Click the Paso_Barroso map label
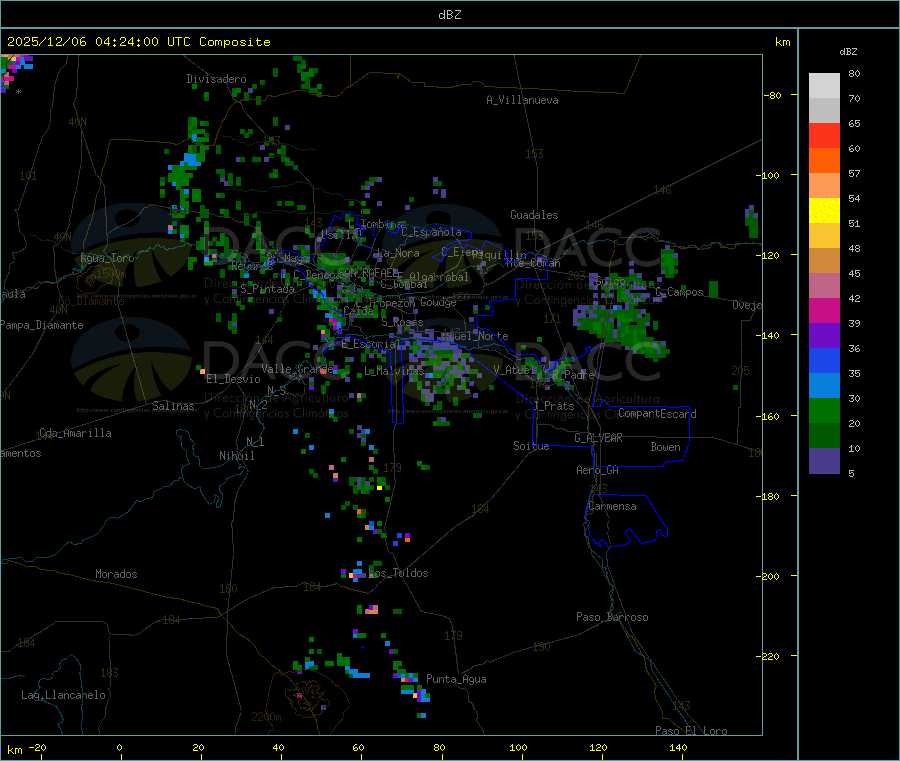Screen dimensions: 900x761 612,617
